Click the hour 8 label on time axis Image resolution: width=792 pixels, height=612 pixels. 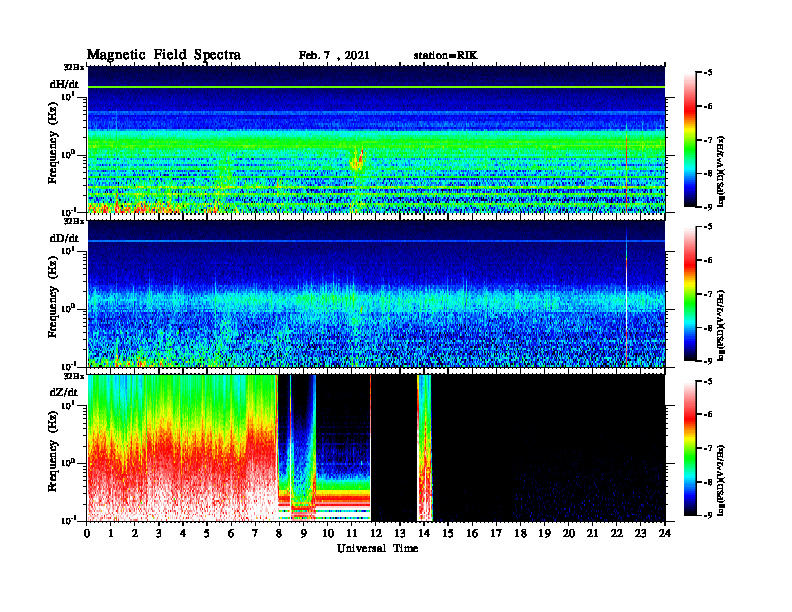279,534
